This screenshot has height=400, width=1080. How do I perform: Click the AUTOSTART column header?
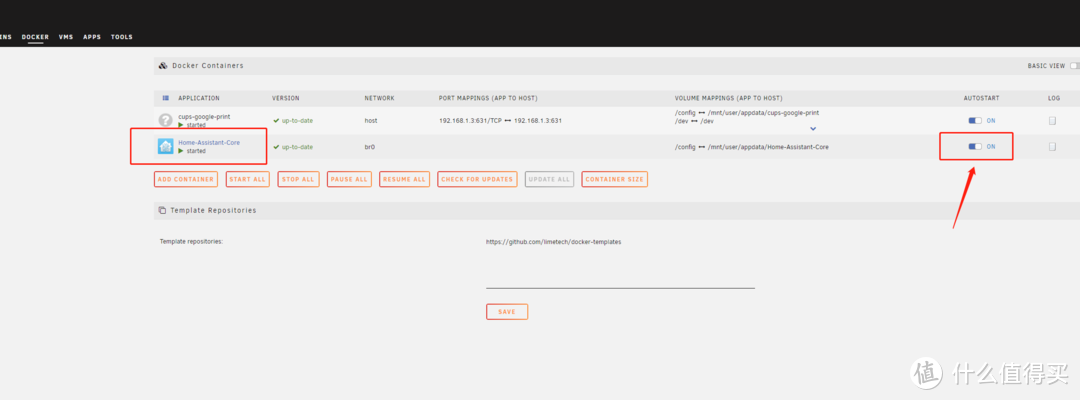982,98
